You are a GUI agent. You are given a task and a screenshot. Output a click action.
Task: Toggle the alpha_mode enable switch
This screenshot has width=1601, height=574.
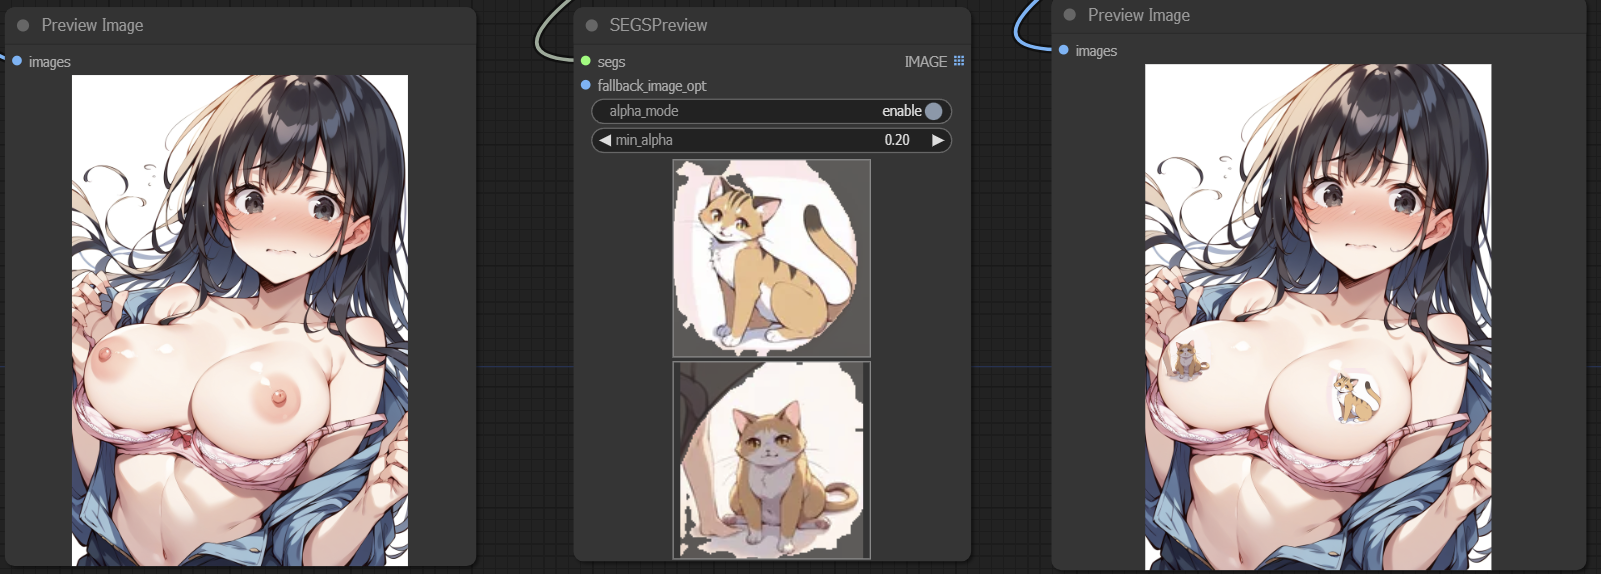(x=933, y=111)
